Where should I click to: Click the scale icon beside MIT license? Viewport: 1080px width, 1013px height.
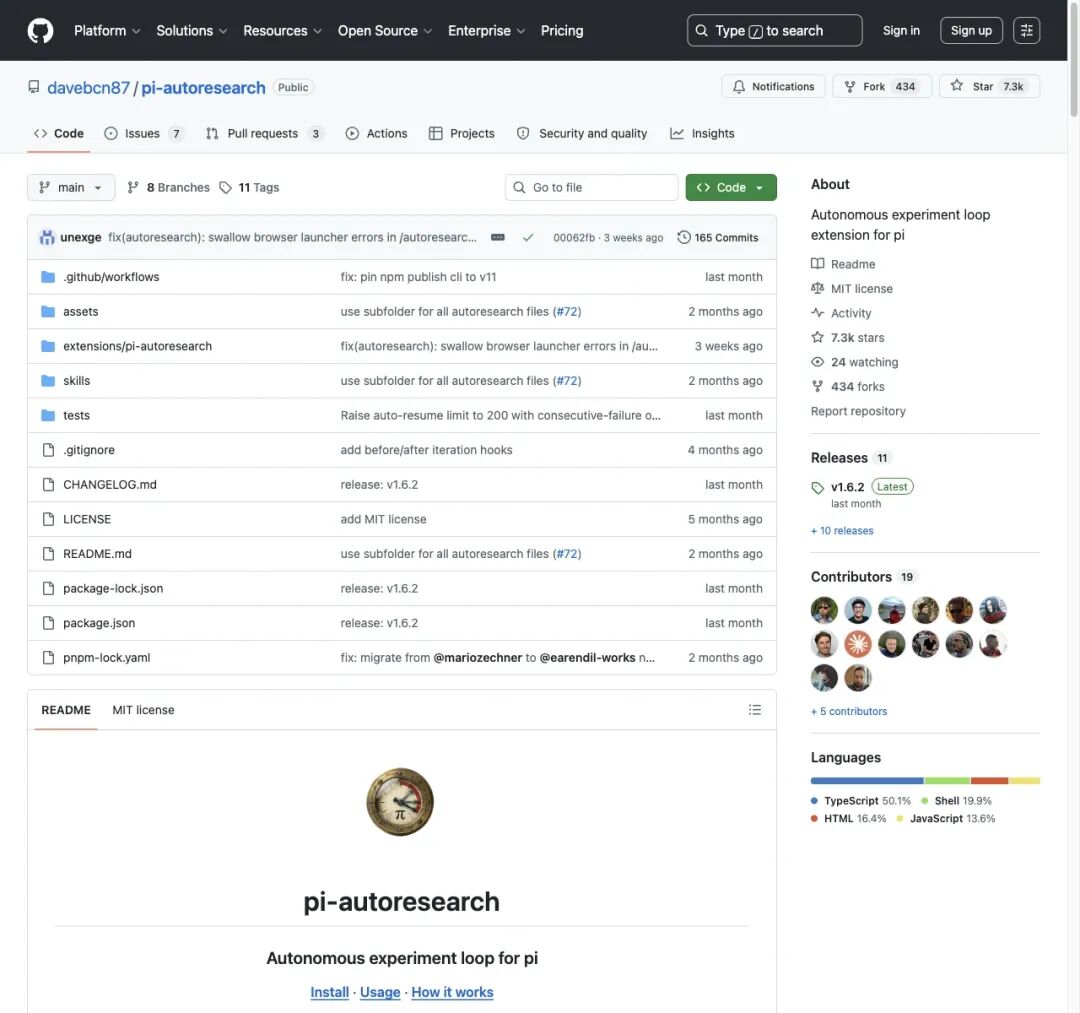tap(818, 289)
